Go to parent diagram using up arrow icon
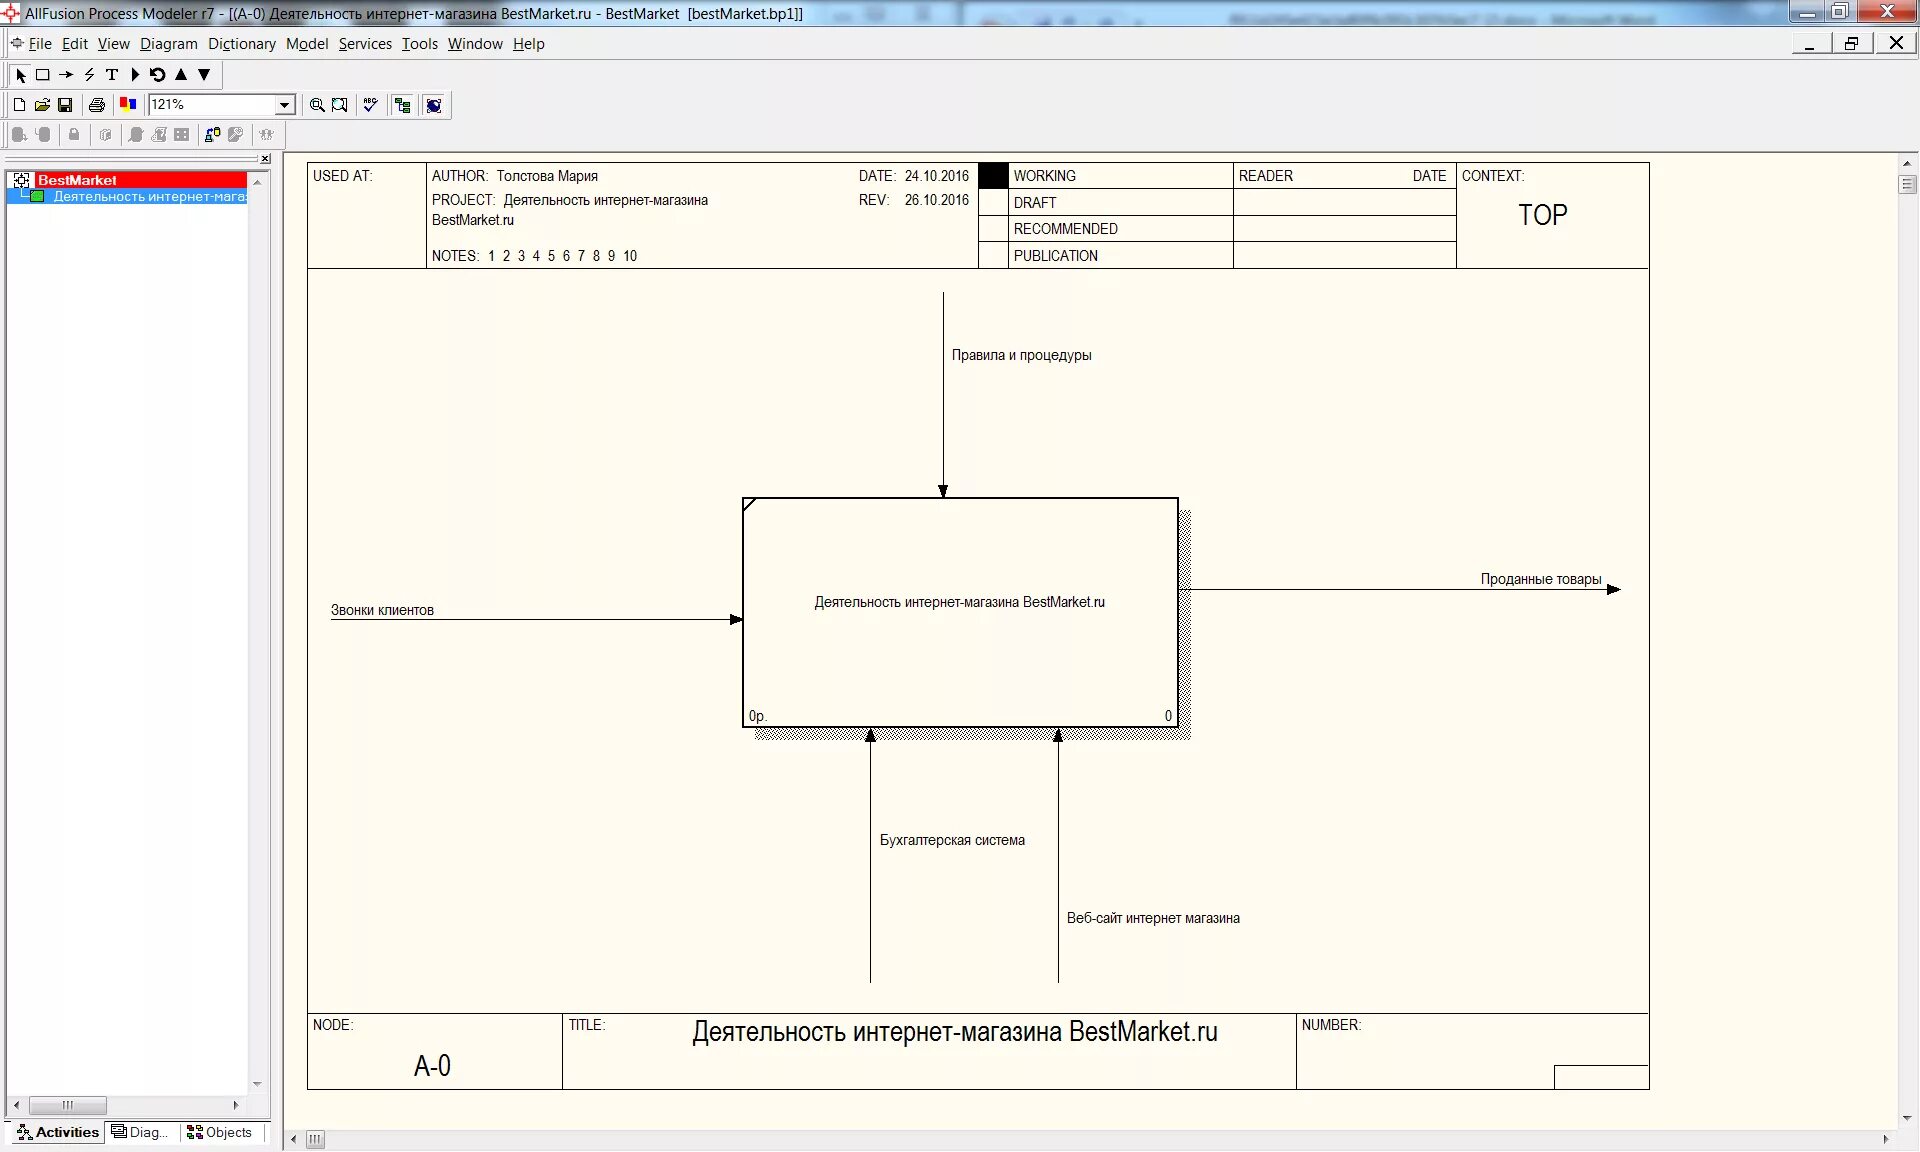 (181, 75)
